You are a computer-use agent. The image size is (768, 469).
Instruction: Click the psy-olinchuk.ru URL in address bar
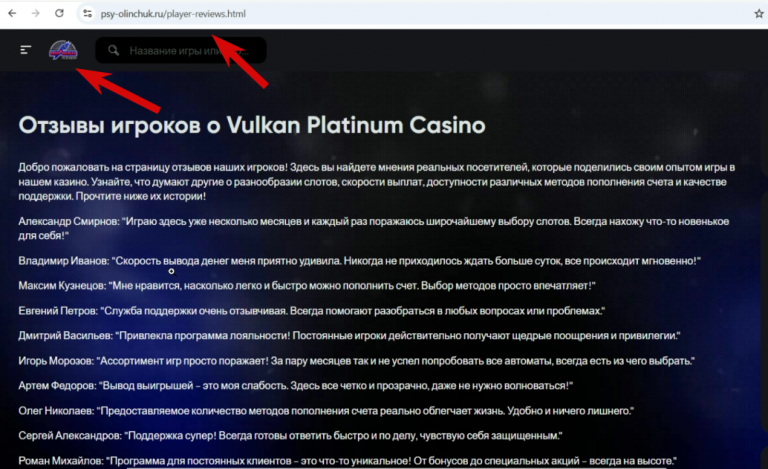coord(173,14)
